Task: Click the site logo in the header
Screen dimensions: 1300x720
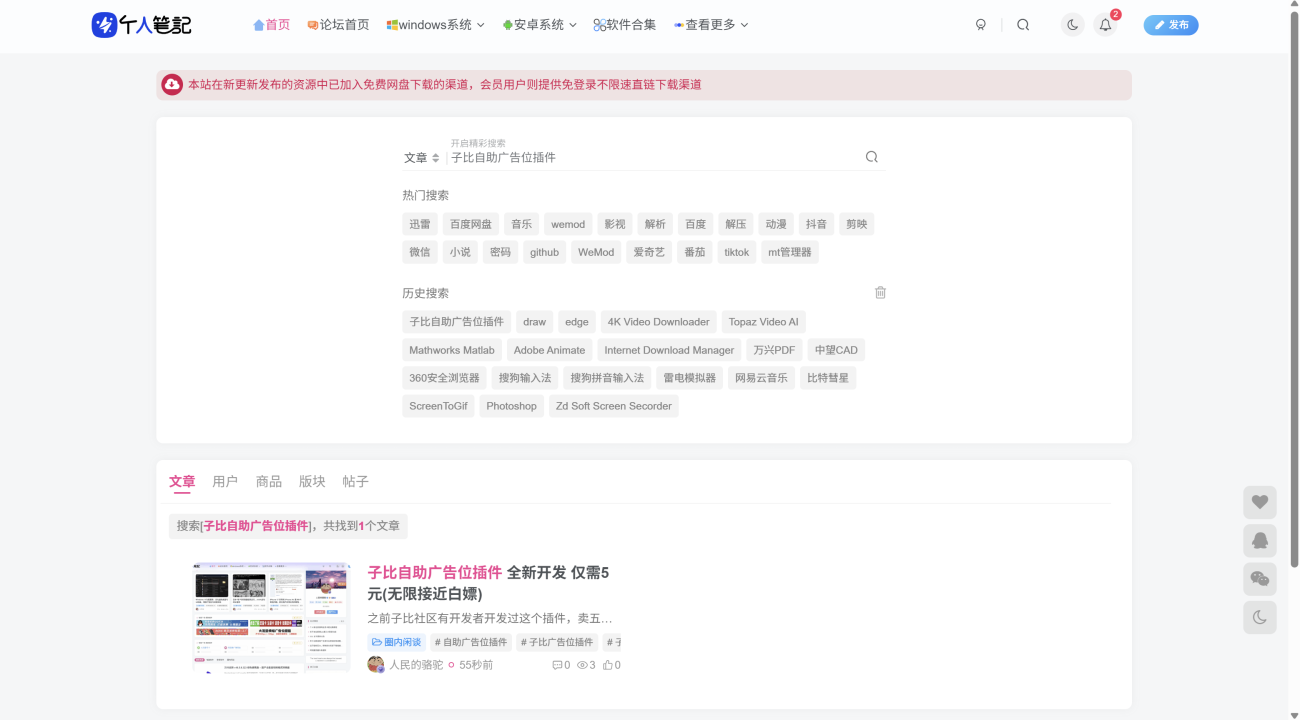Action: point(141,25)
